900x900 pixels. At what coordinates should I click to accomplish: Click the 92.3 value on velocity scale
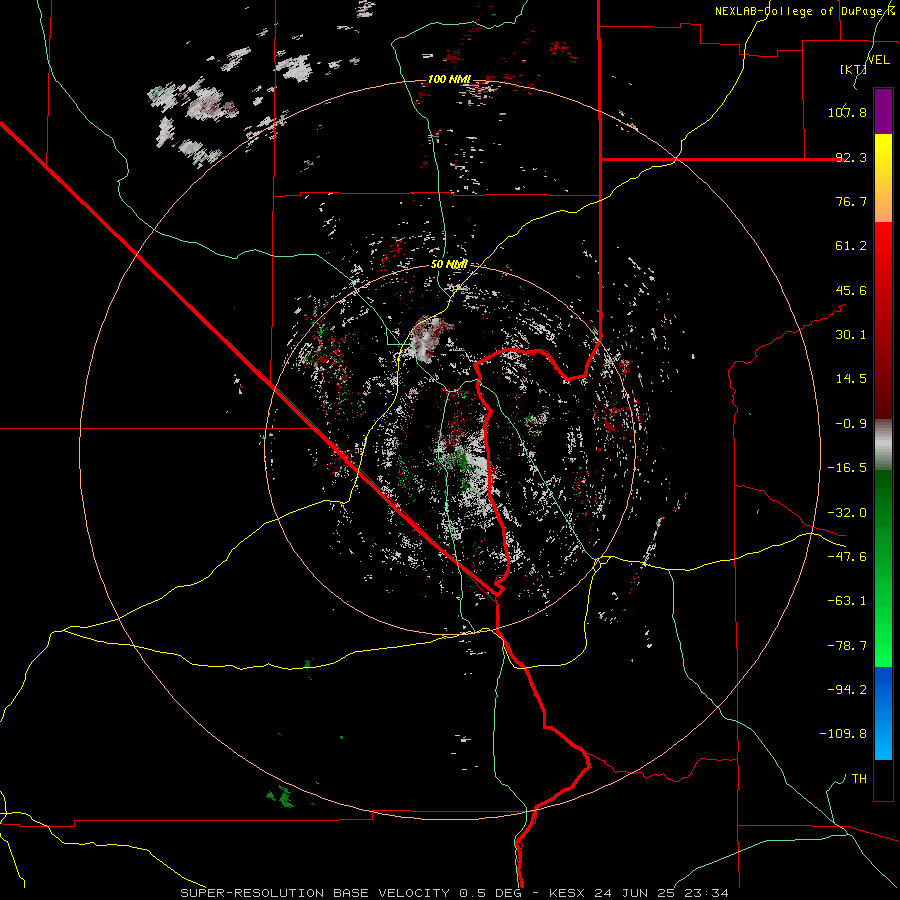pos(851,157)
